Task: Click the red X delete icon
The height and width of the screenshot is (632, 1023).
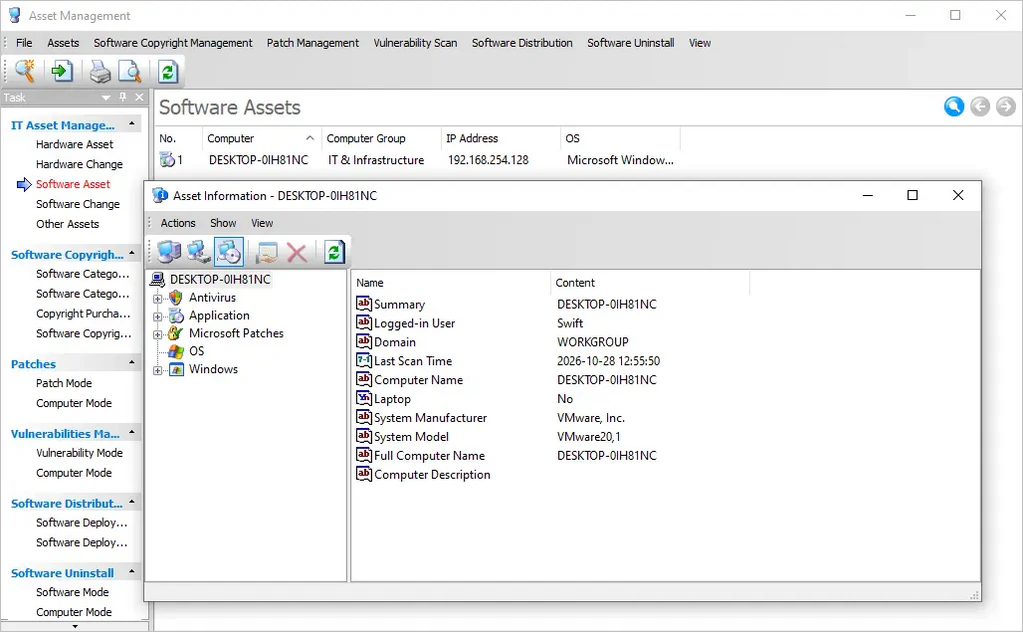Action: (x=297, y=252)
